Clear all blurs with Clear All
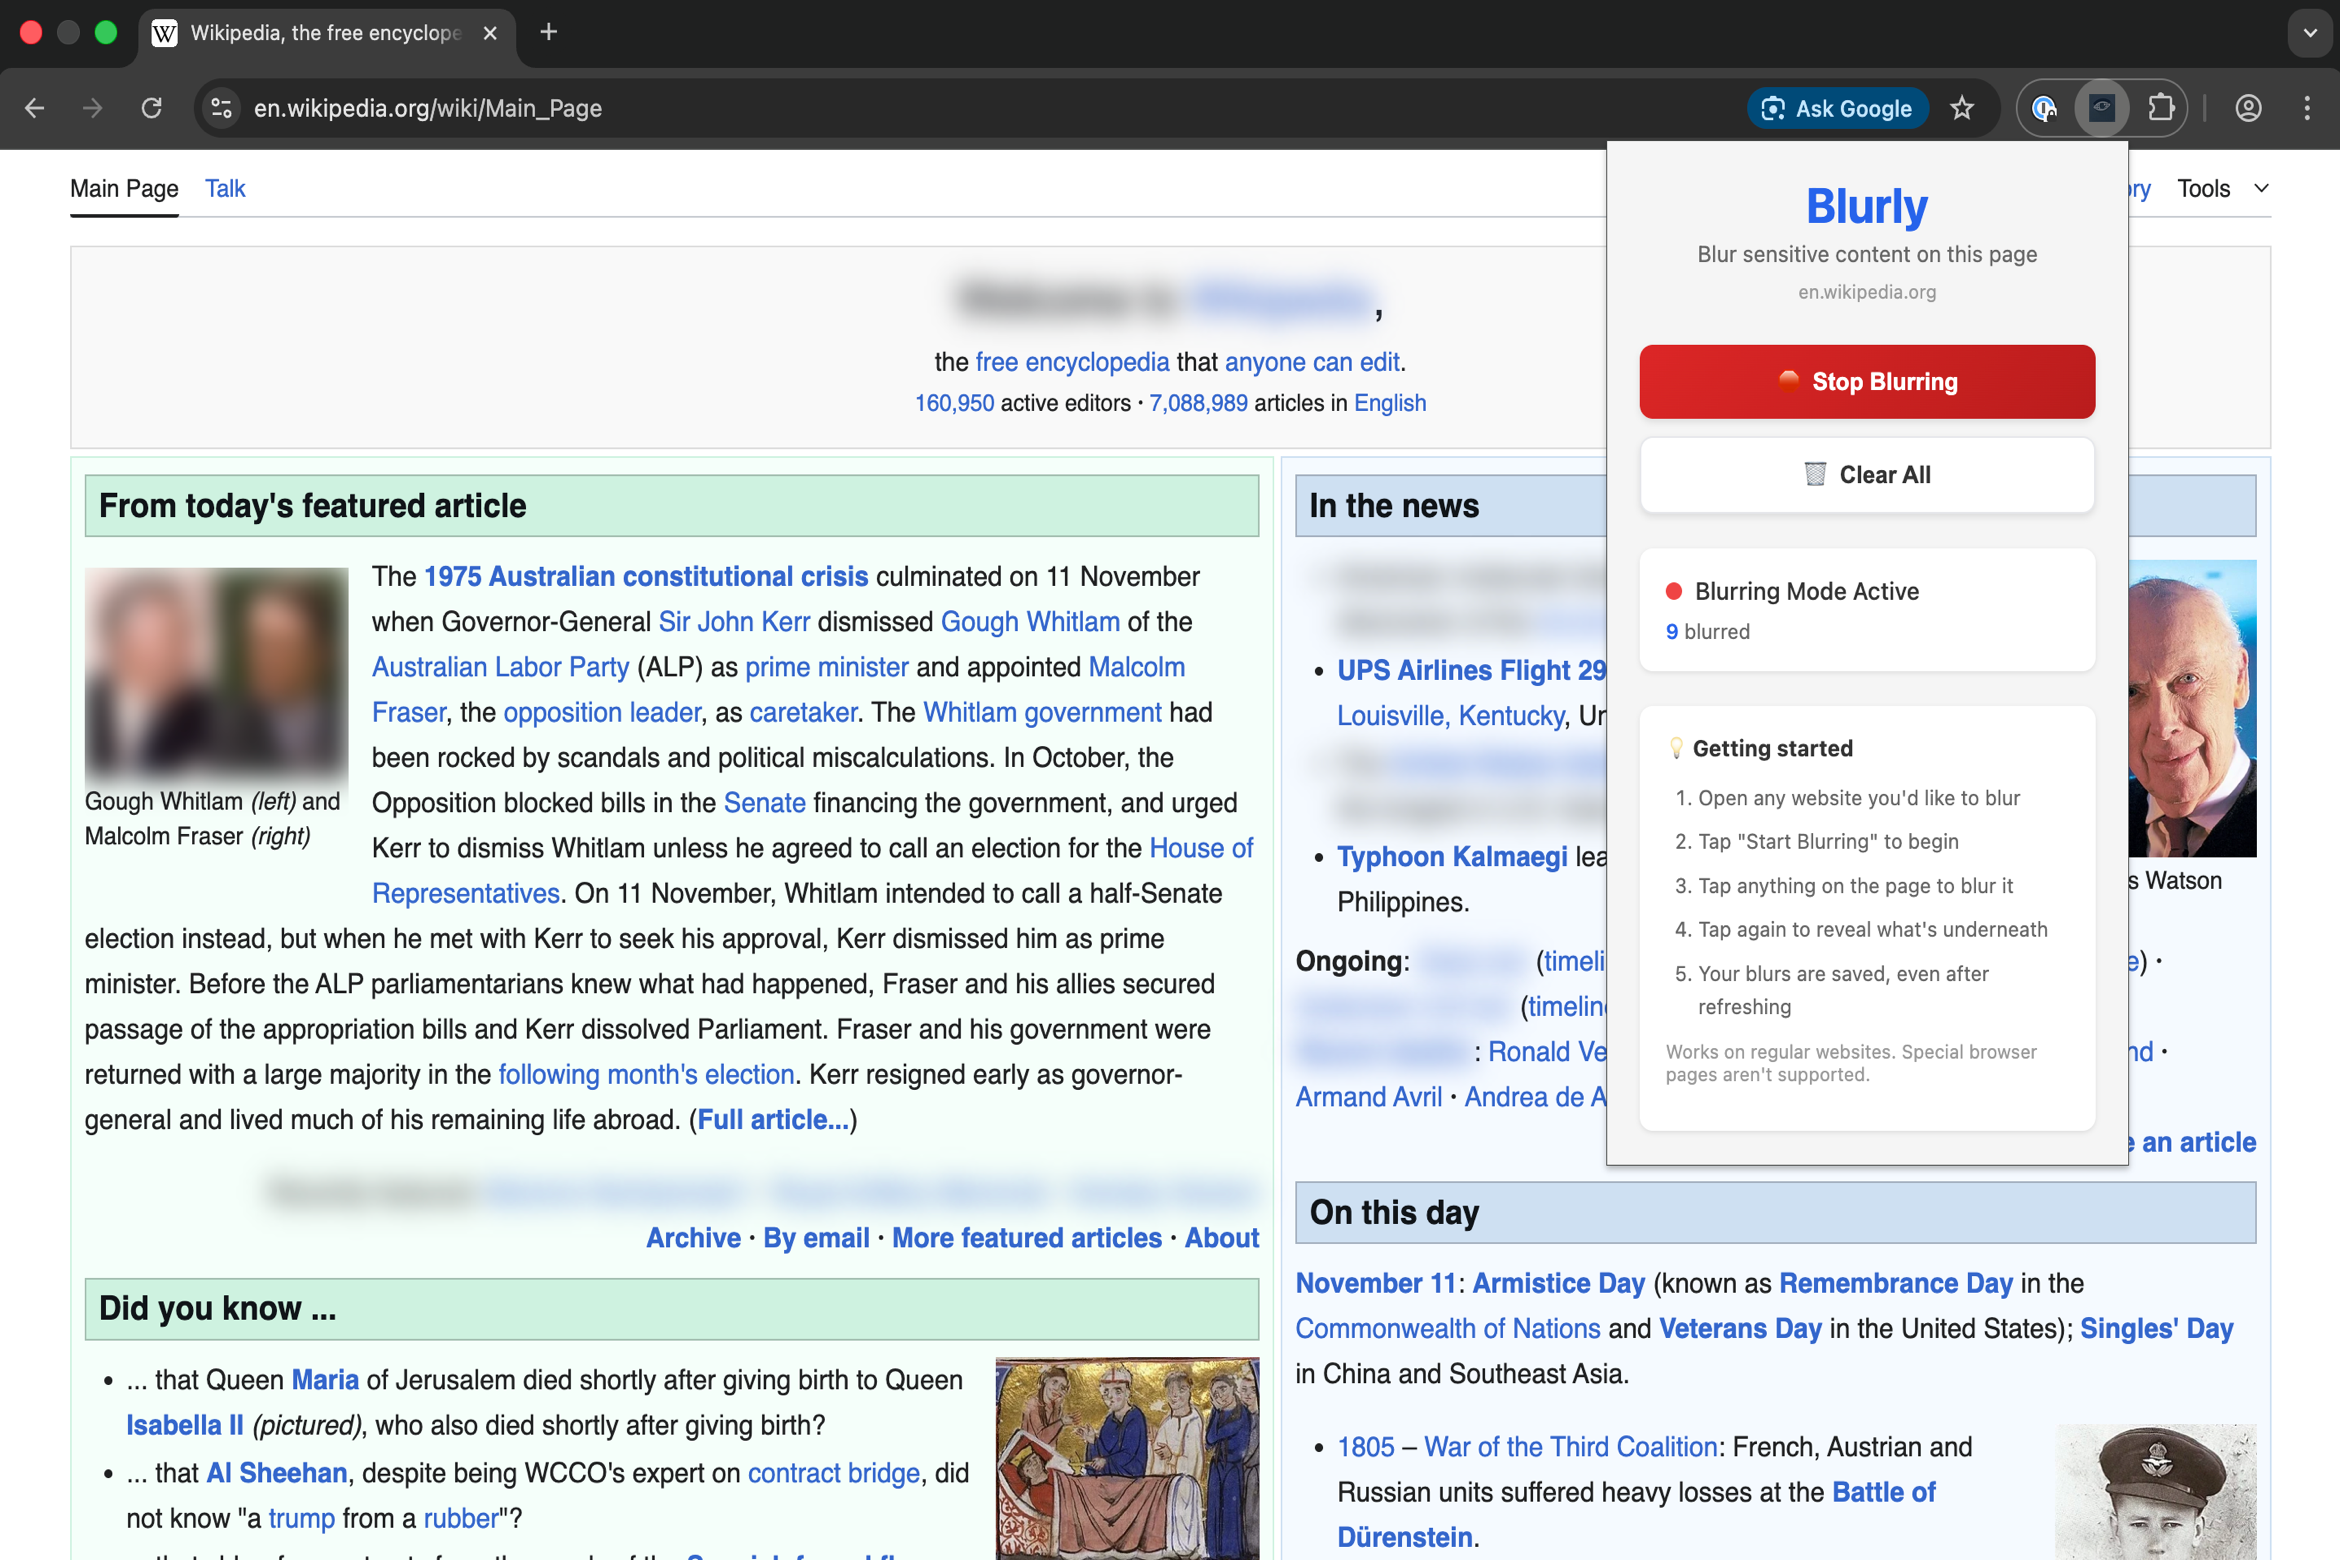 click(1866, 474)
